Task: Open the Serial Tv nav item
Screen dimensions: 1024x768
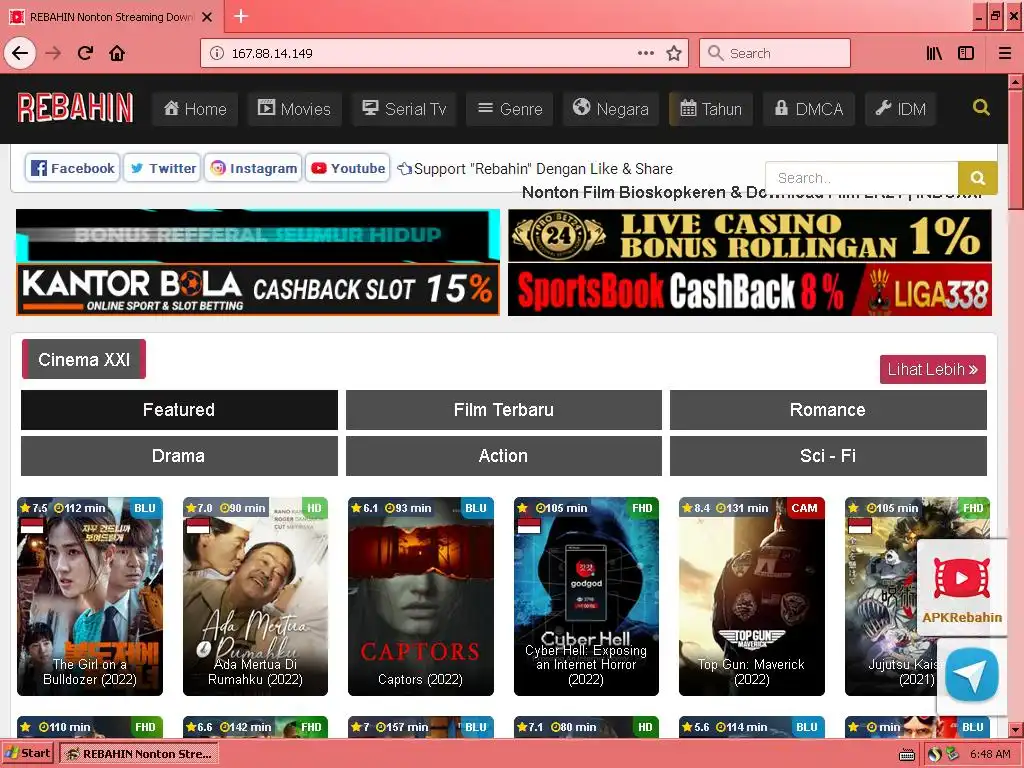Action: click(x=404, y=108)
